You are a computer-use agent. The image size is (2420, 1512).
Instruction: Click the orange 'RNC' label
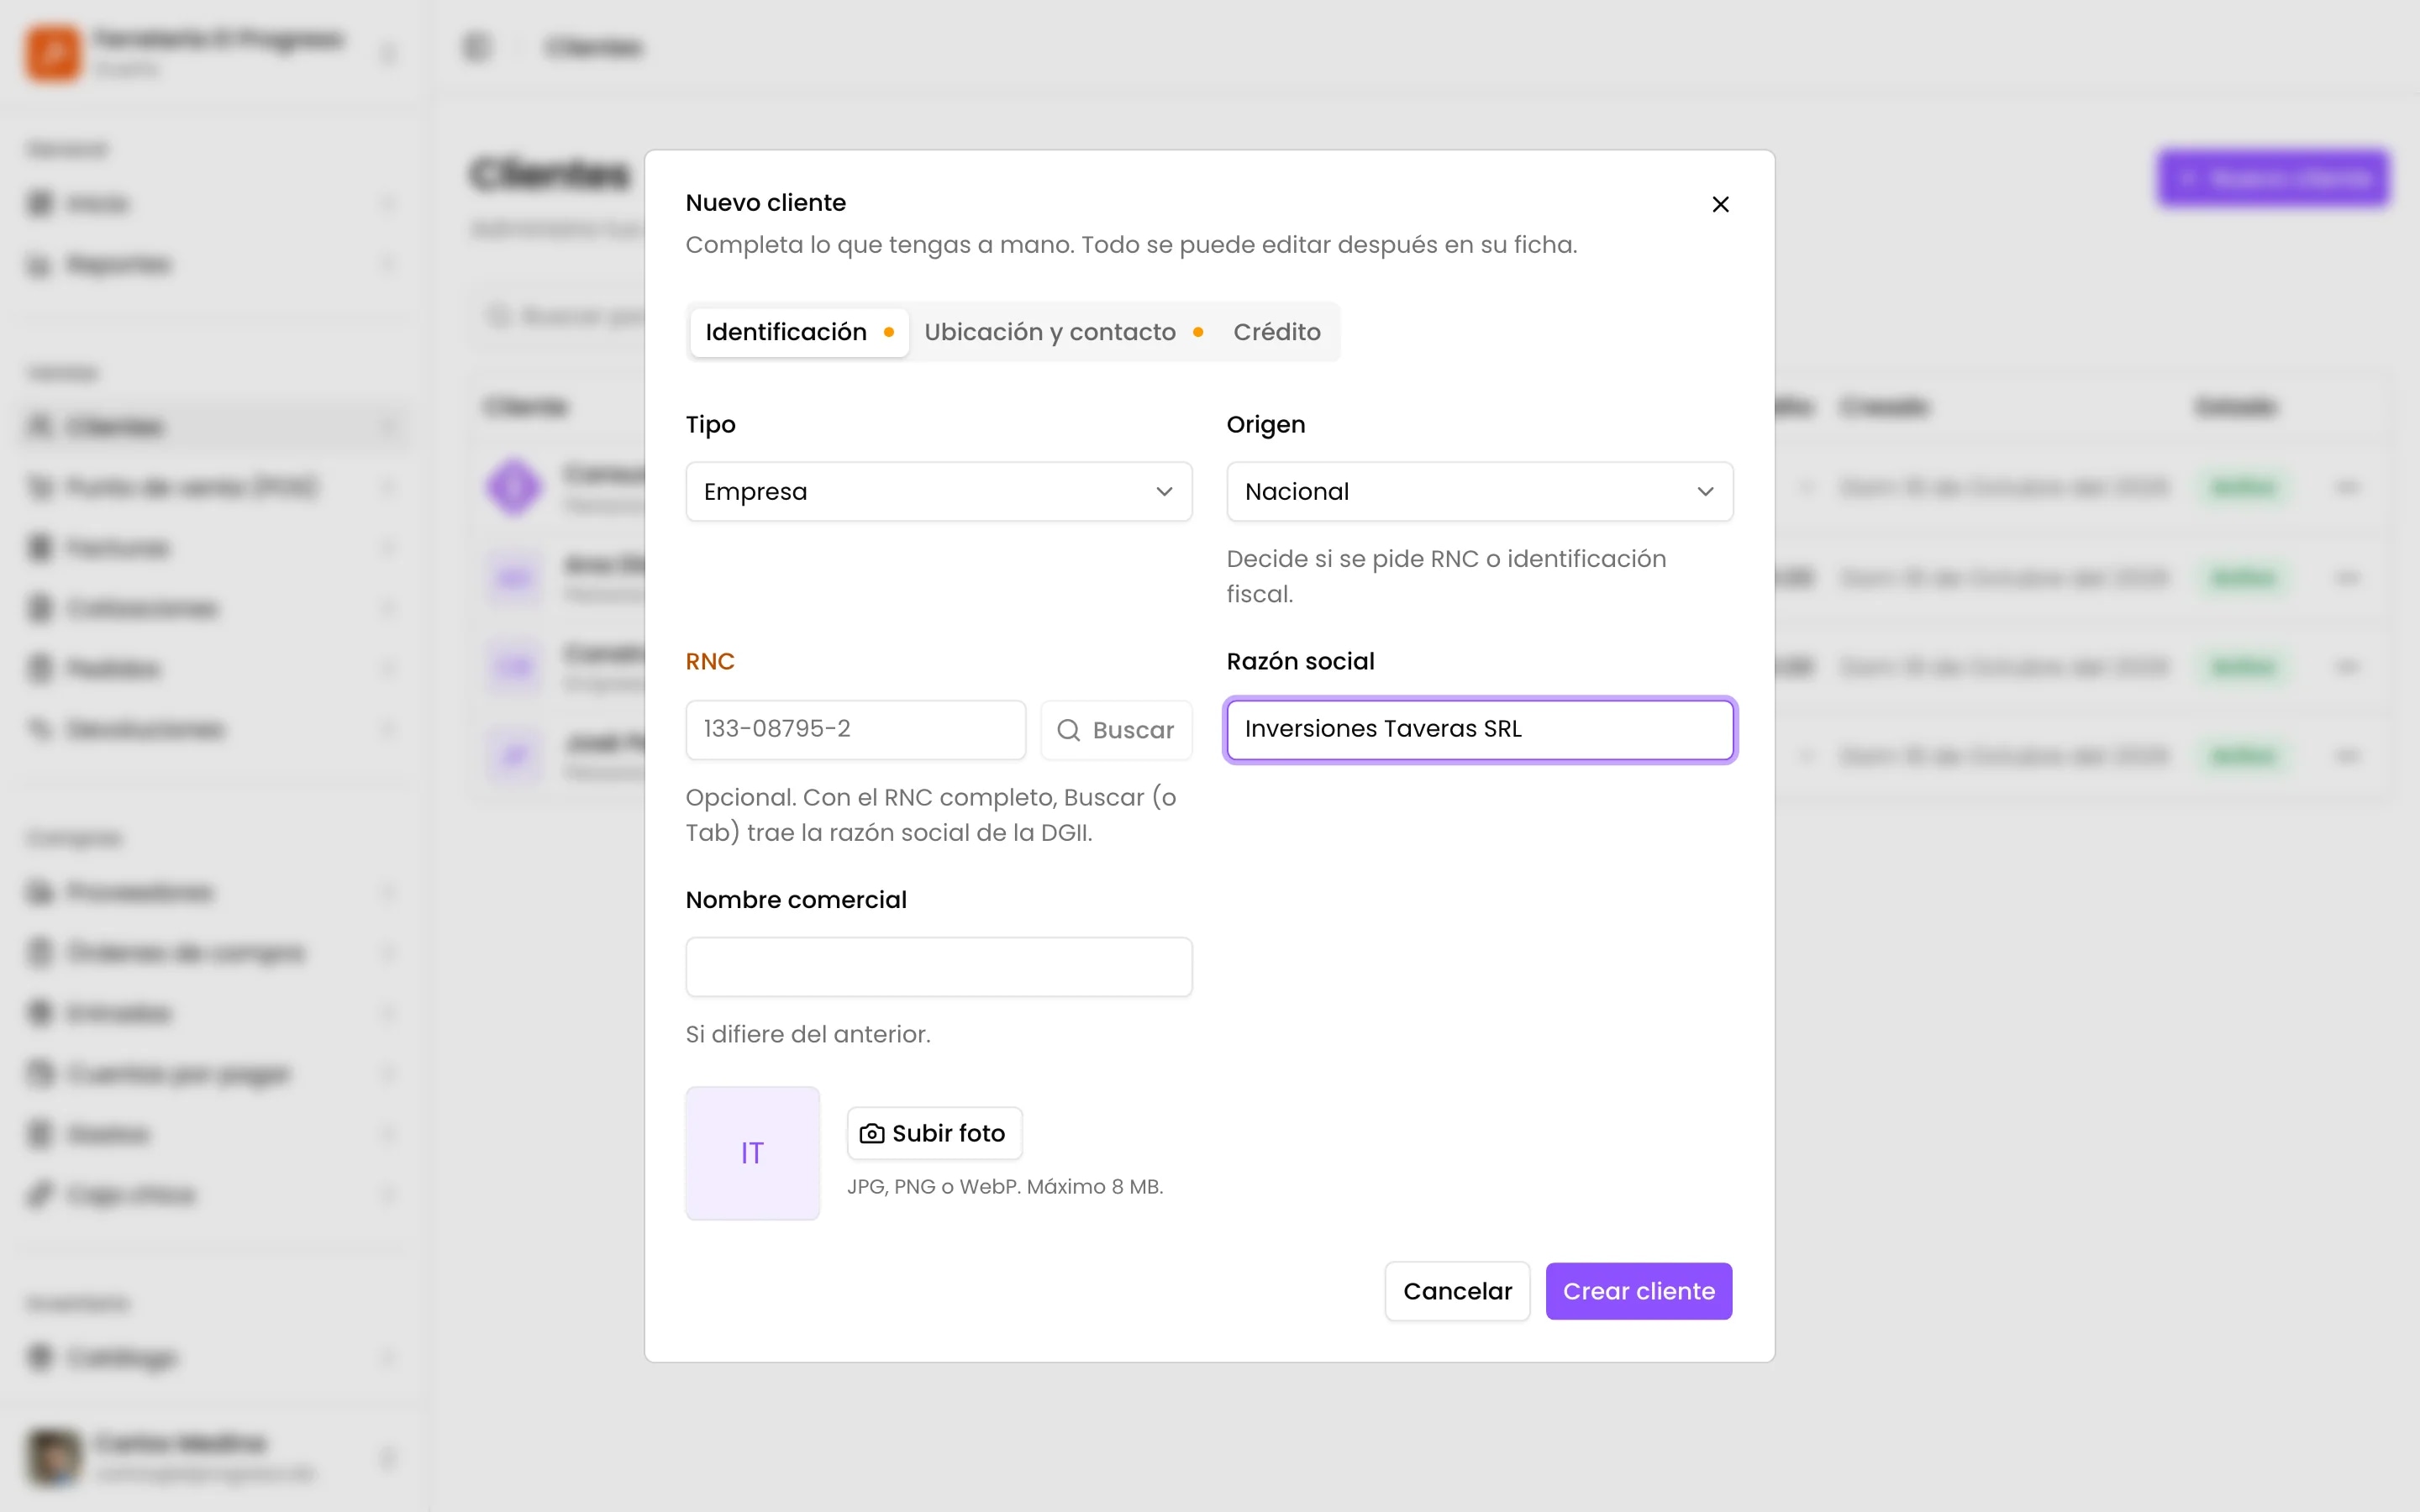pyautogui.click(x=710, y=662)
